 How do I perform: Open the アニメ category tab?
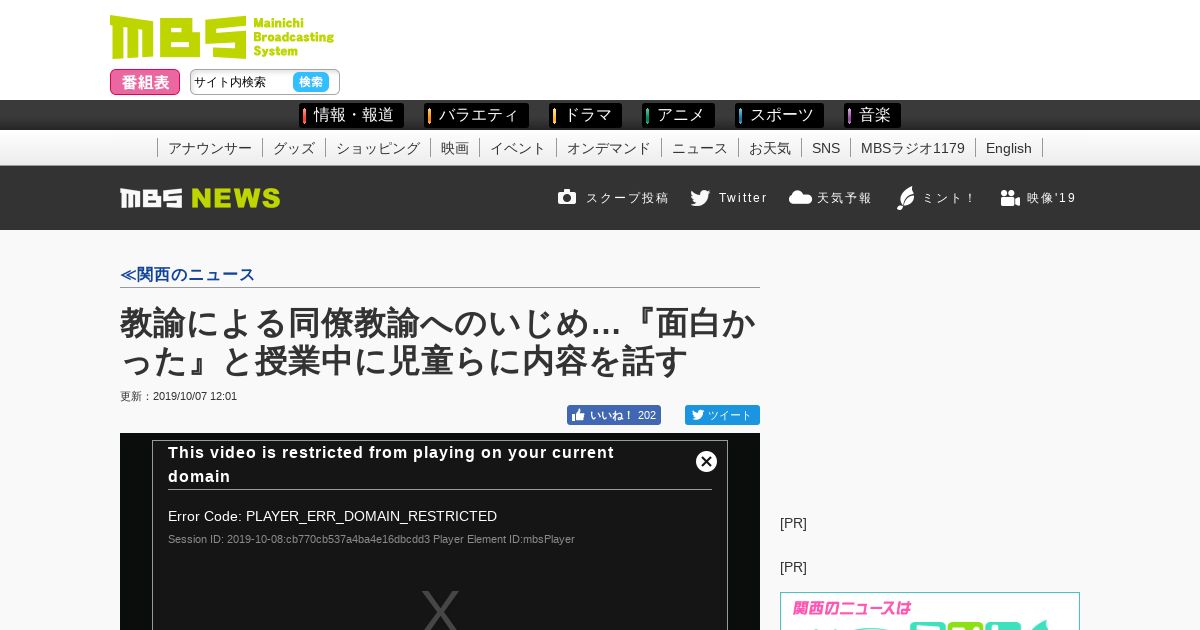pyautogui.click(x=678, y=115)
